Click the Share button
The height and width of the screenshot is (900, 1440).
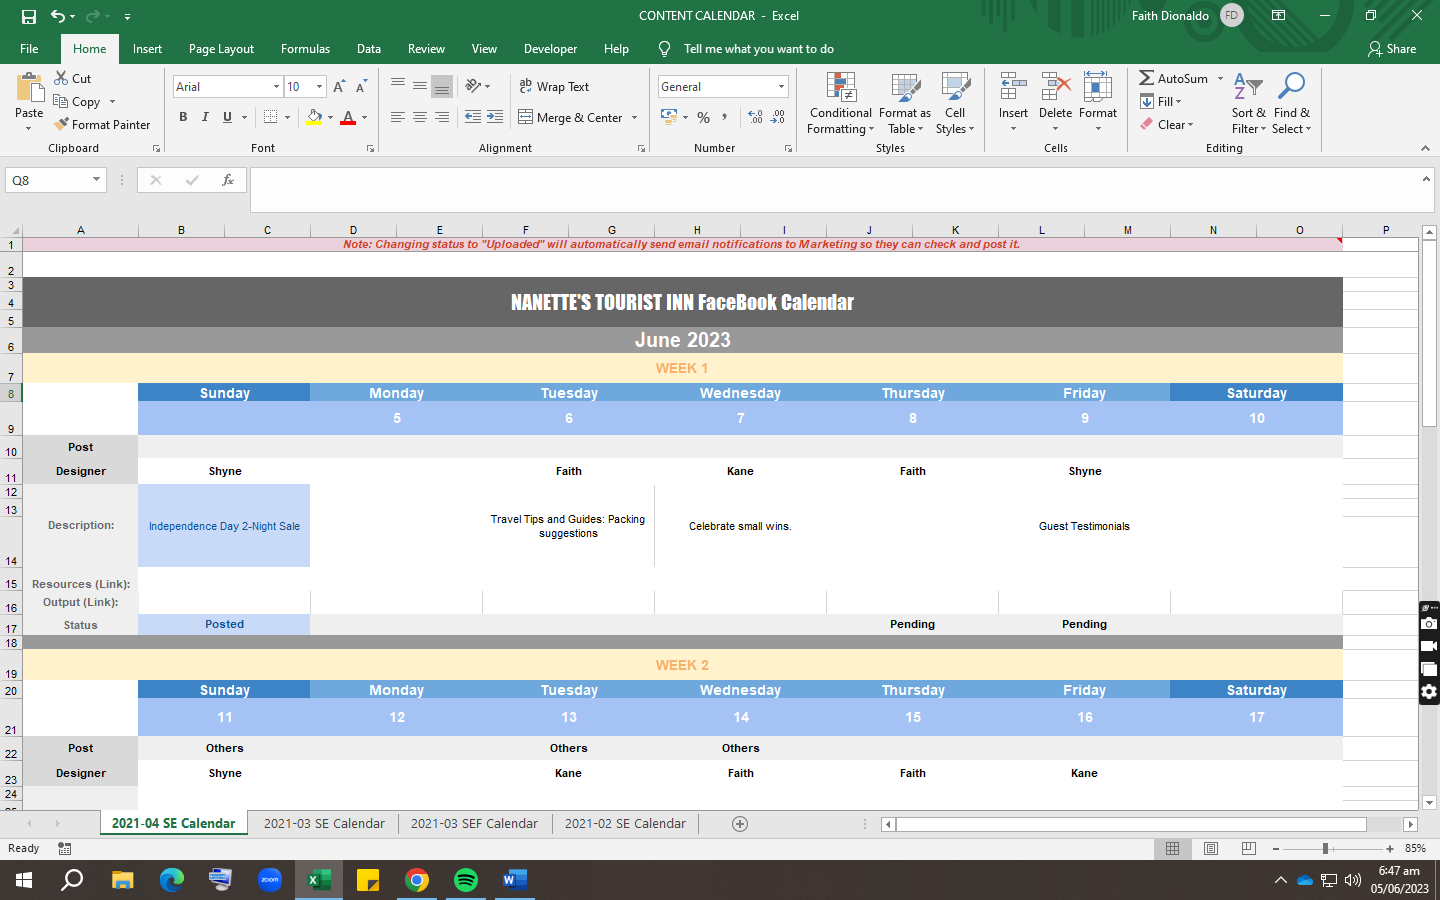(x=1392, y=49)
